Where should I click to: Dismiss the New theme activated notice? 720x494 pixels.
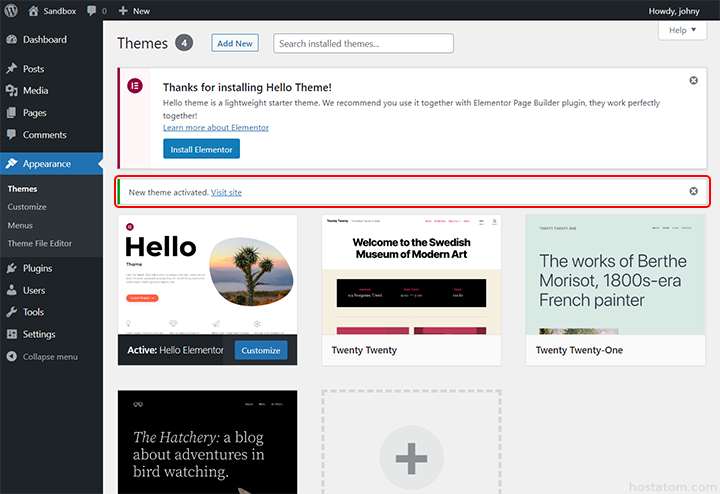coord(694,191)
